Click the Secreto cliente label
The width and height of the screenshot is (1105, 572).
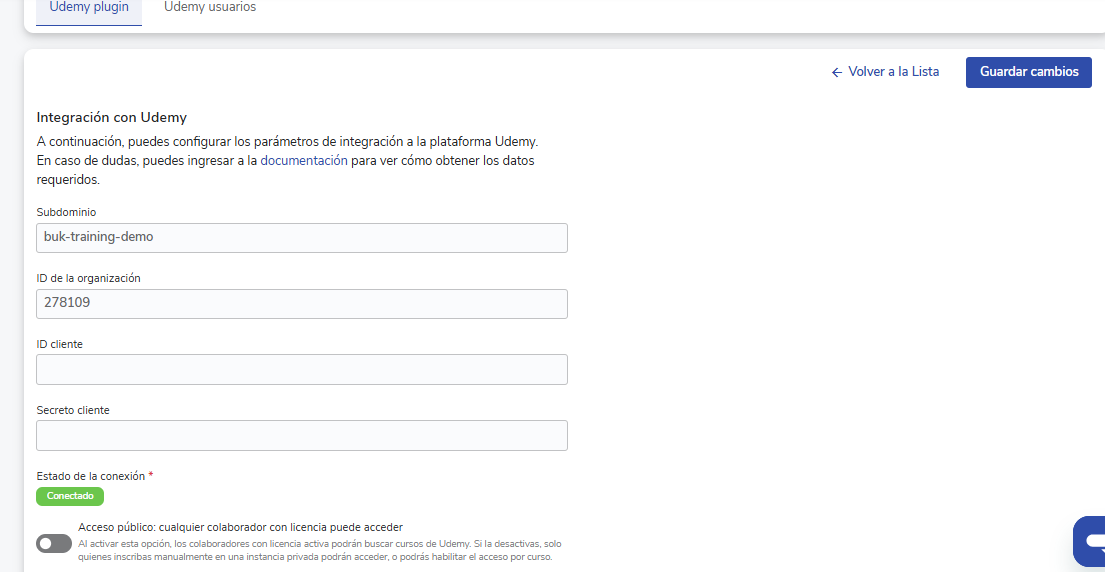73,410
